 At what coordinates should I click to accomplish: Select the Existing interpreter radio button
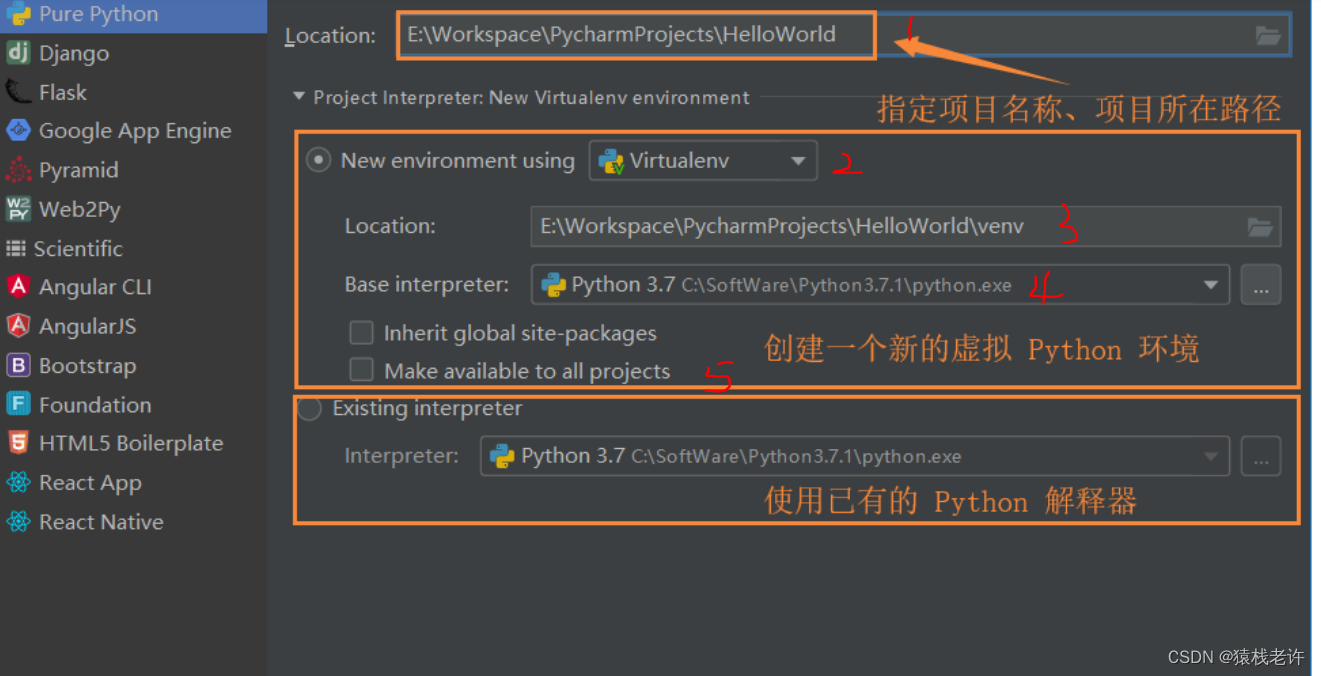[x=309, y=409]
